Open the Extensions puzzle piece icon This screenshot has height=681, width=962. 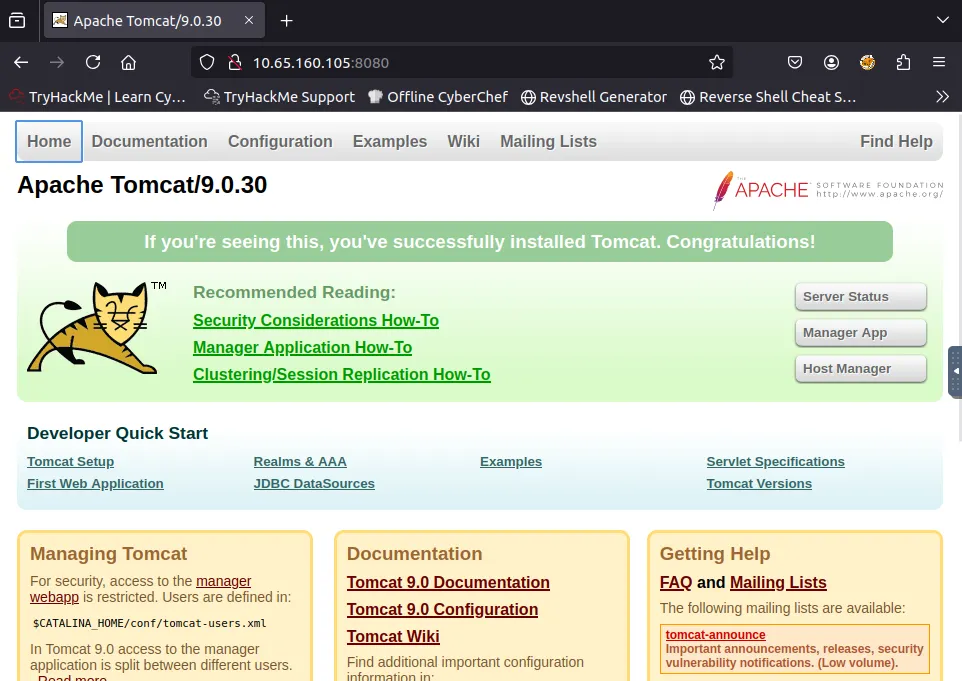pyautogui.click(x=903, y=62)
